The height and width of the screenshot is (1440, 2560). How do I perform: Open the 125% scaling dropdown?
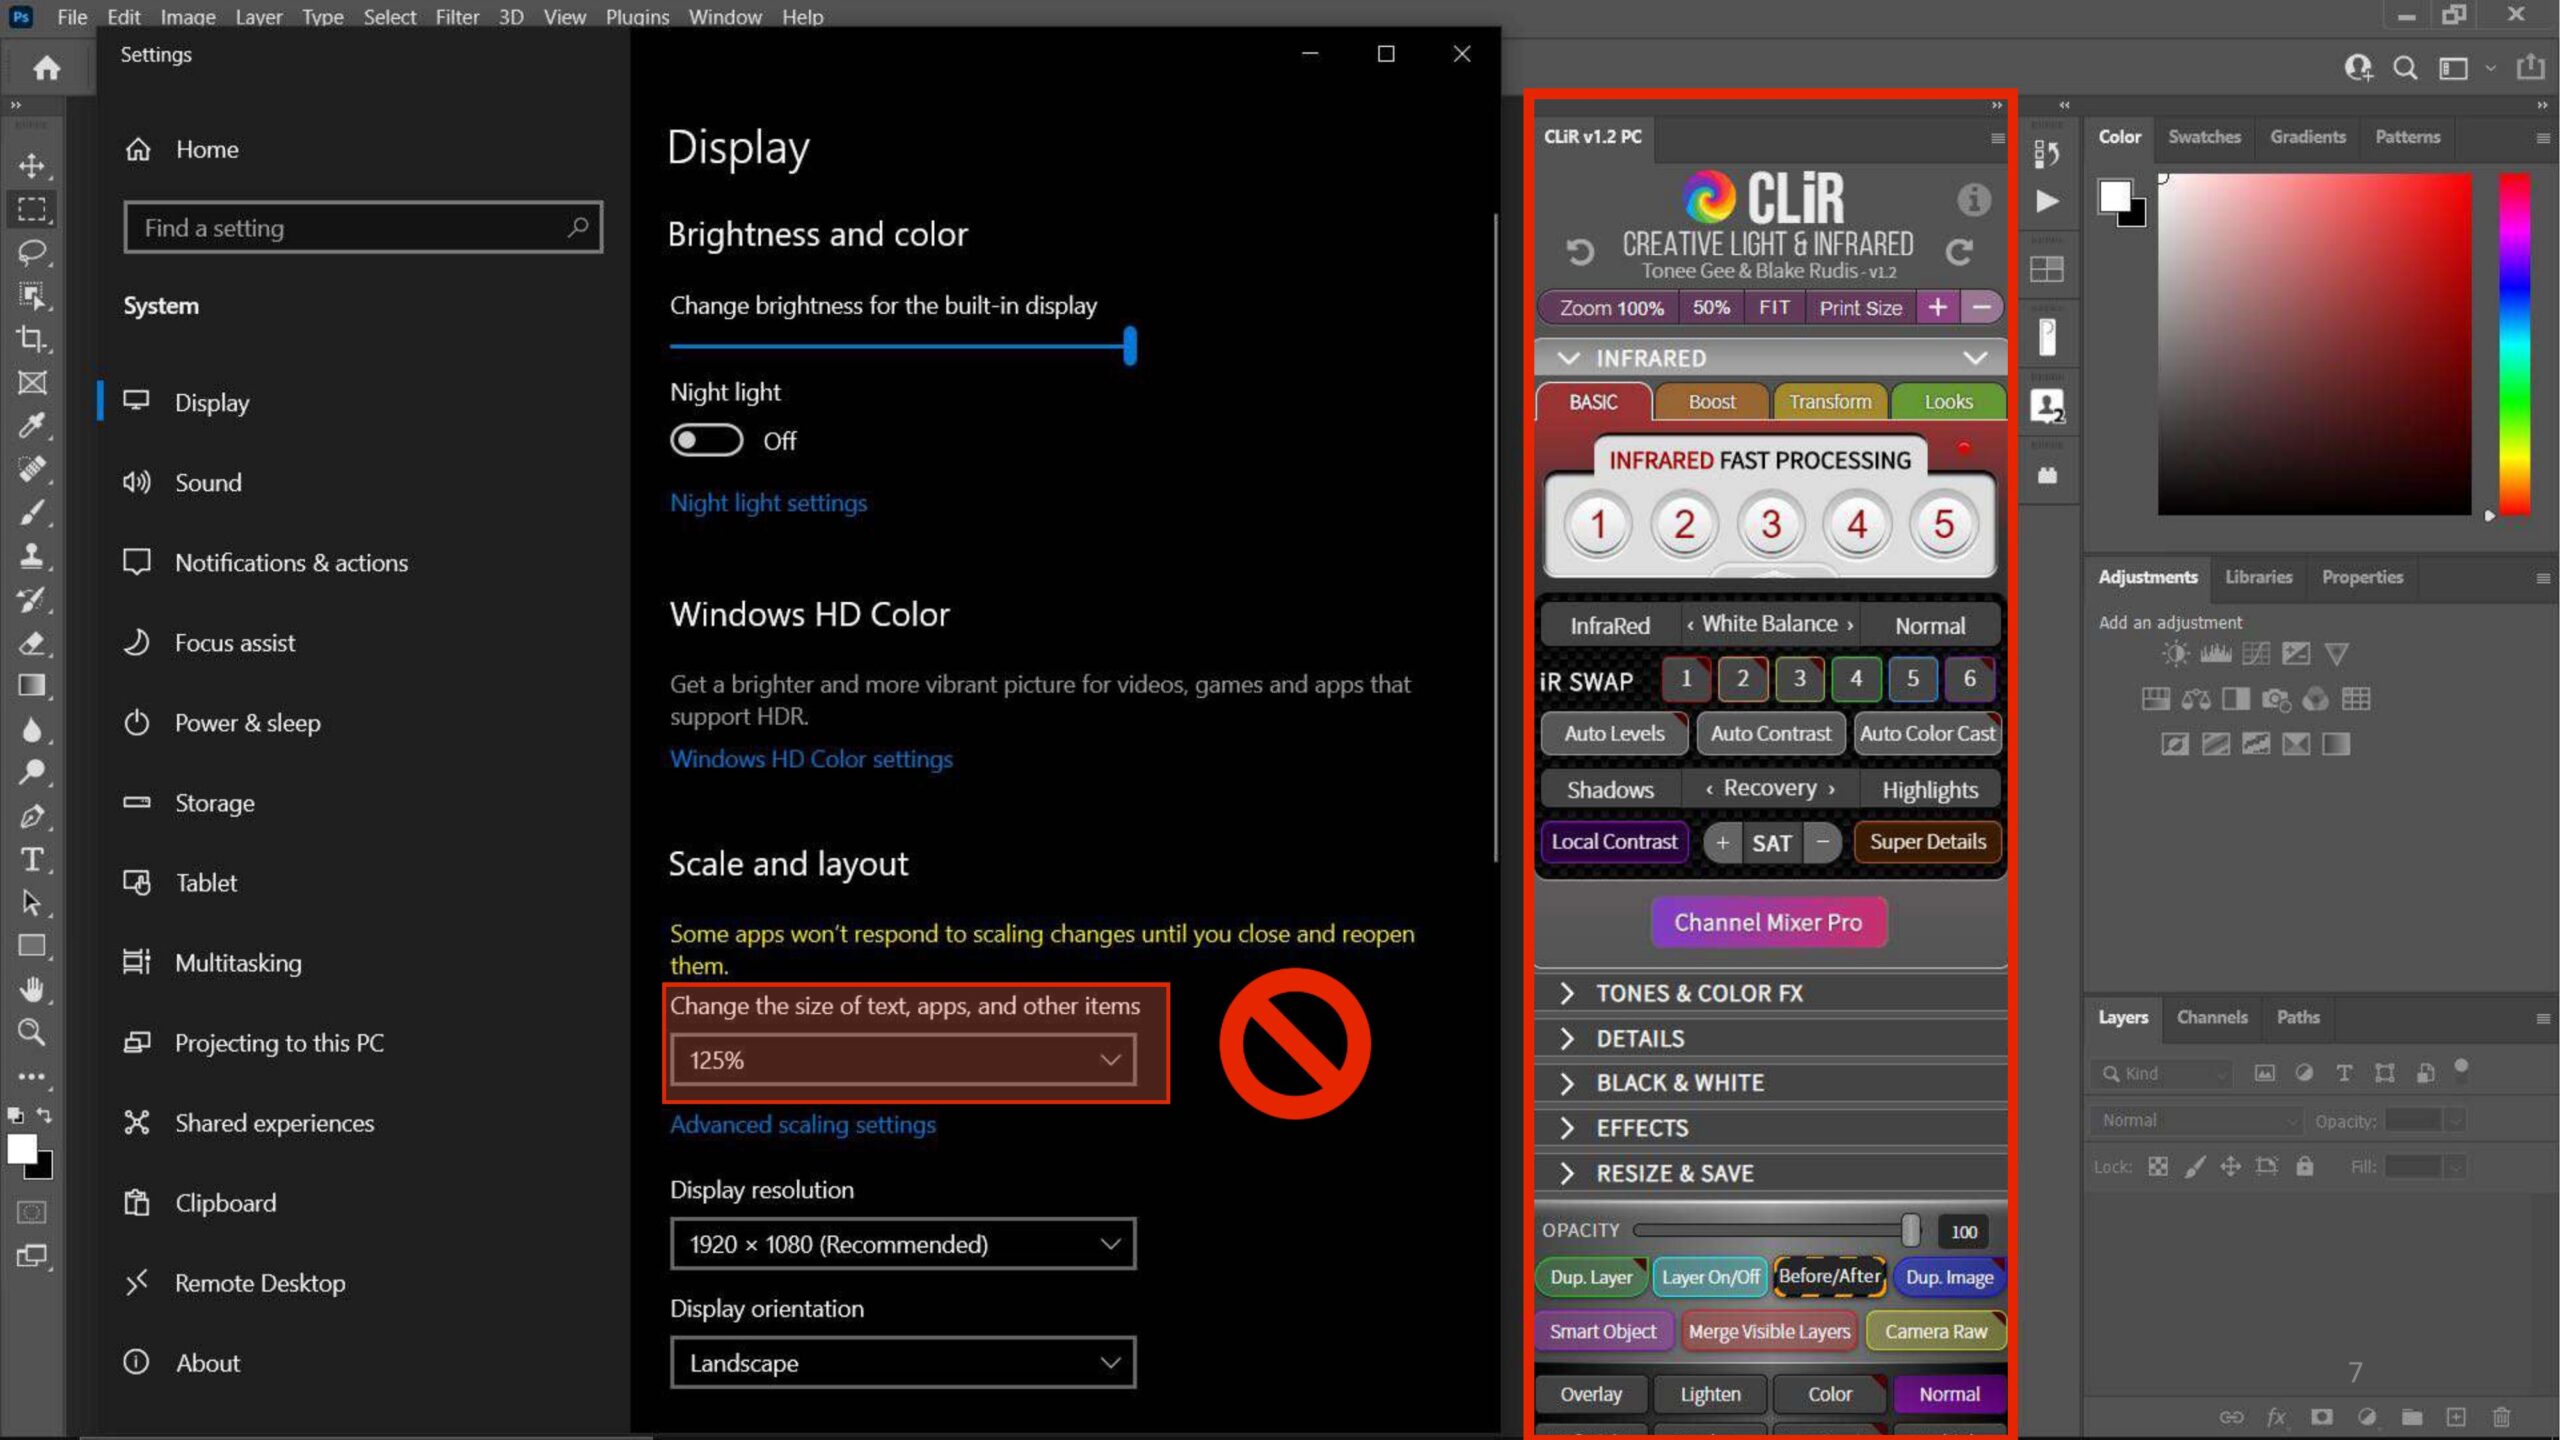[x=903, y=1060]
